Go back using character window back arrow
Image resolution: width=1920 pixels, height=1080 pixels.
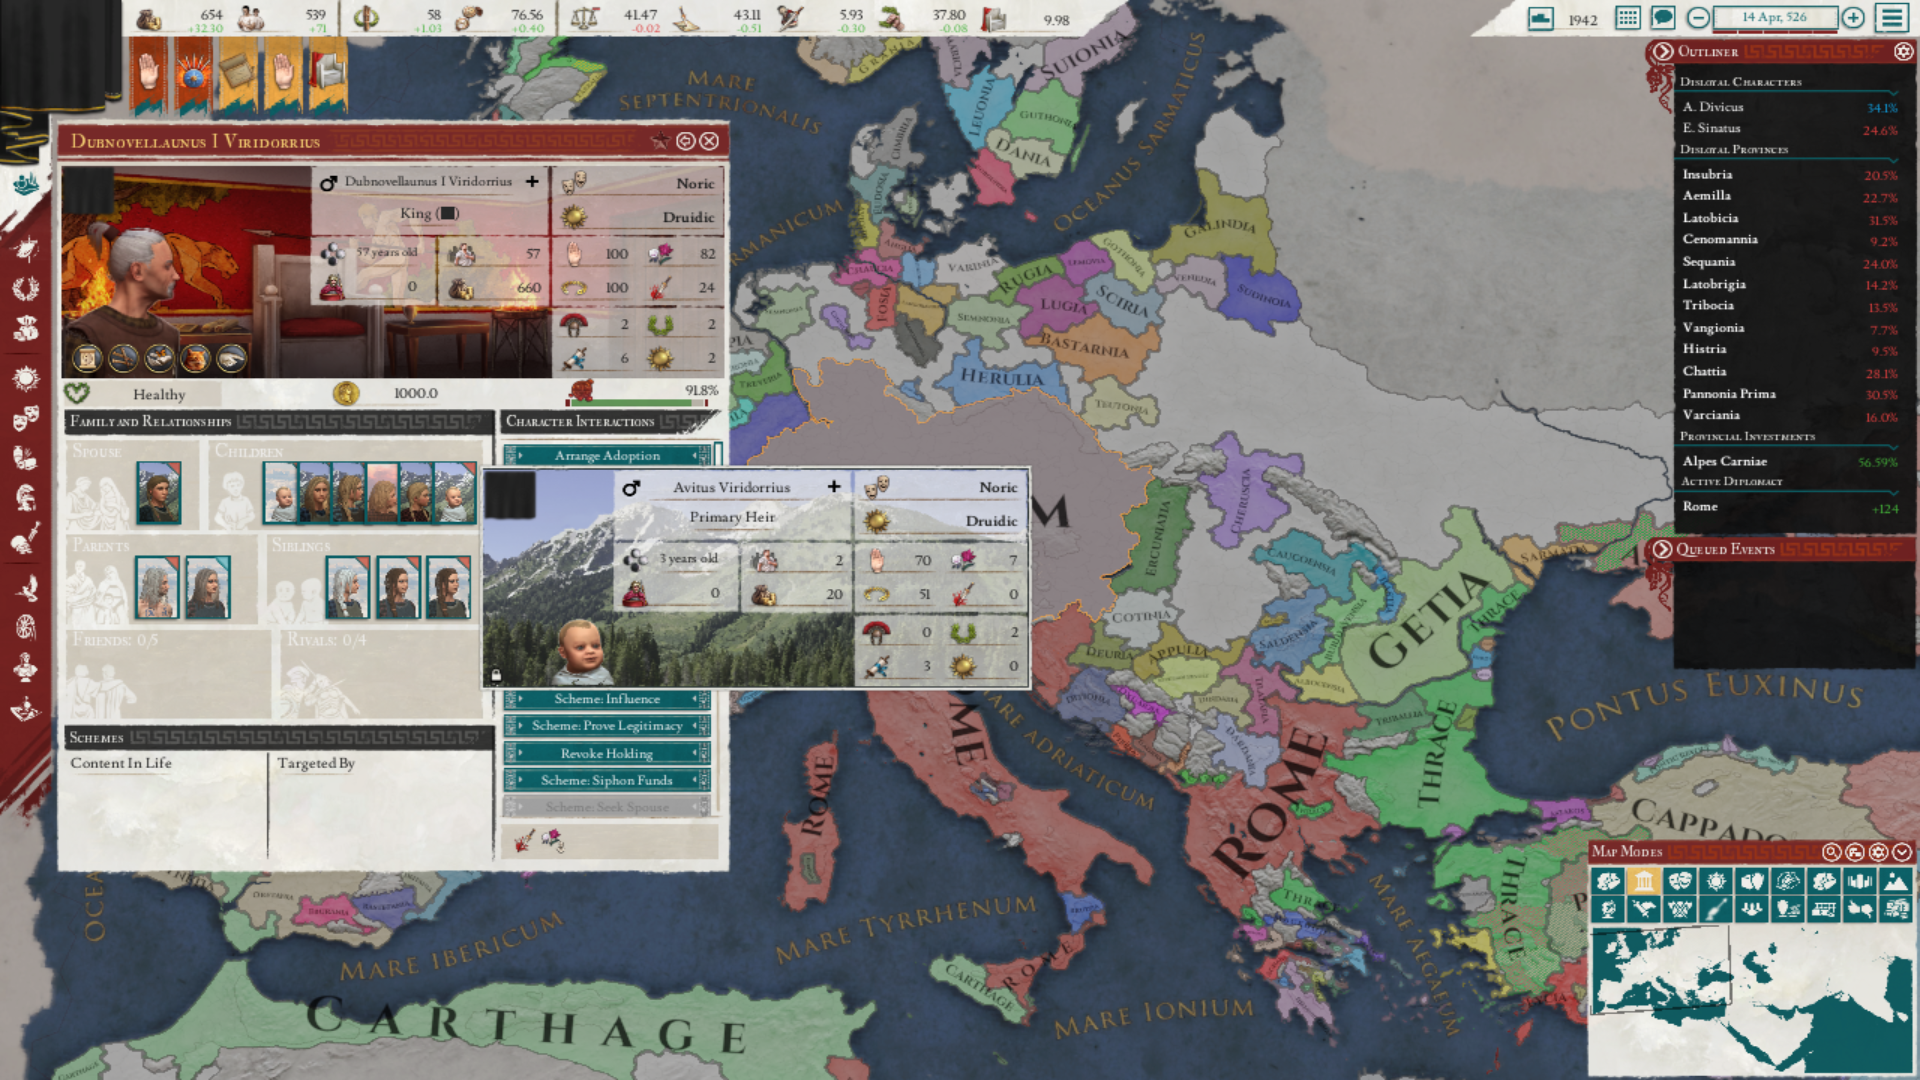pos(685,141)
